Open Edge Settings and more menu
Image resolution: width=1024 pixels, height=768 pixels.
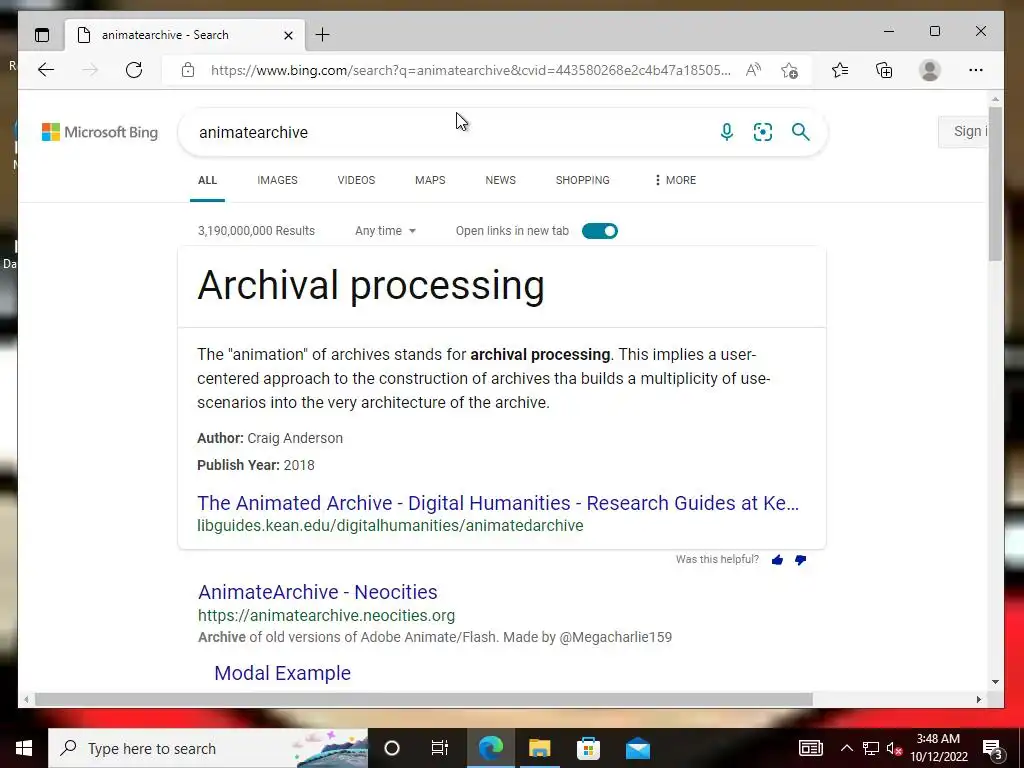976,70
